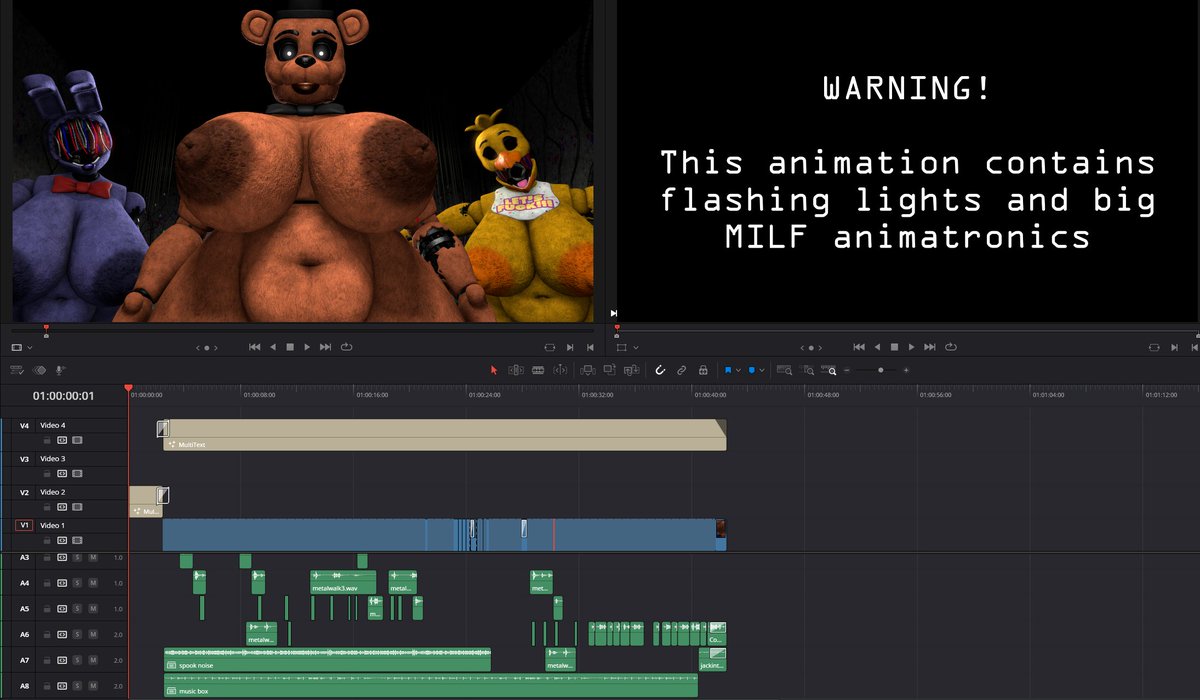The image size is (1200, 700).
Task: Disable the Video 2 track
Action: click(77, 506)
